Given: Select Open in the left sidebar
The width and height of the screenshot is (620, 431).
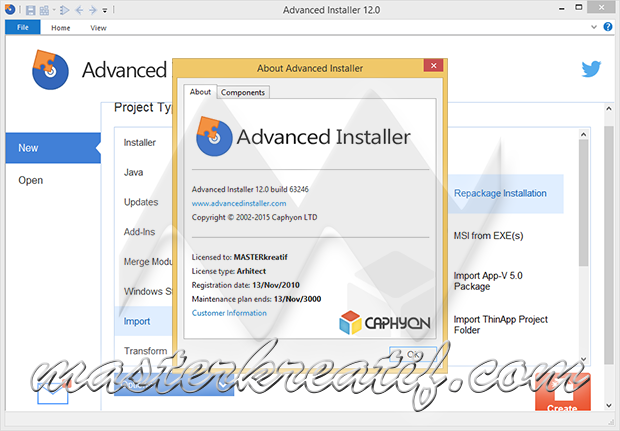Looking at the screenshot, I should point(30,180).
